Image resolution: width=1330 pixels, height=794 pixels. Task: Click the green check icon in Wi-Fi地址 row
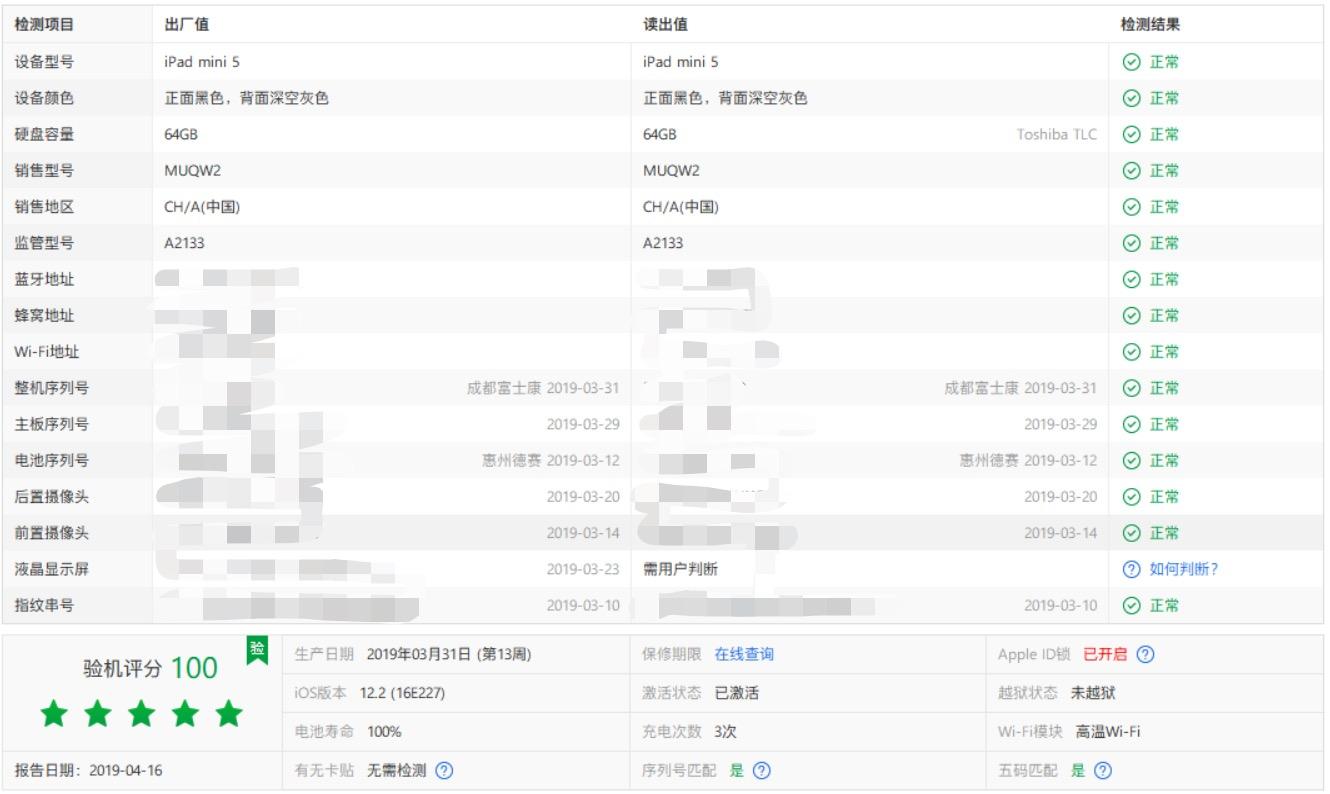click(x=1131, y=352)
